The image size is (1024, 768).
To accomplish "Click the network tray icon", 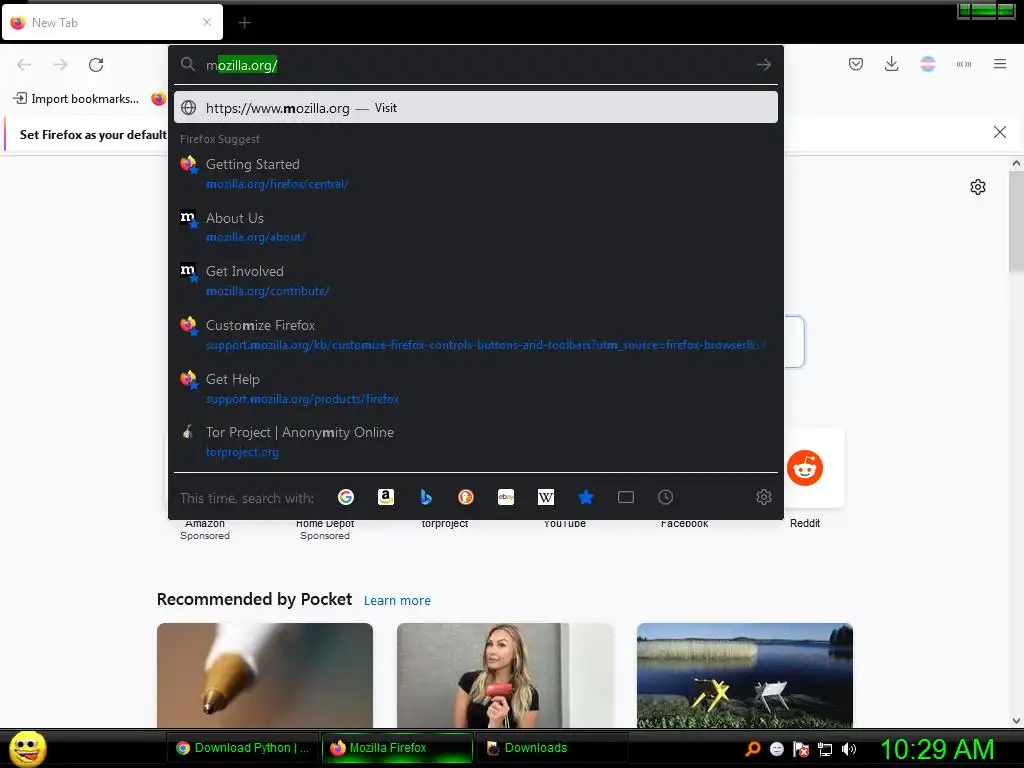I will pyautogui.click(x=825, y=749).
